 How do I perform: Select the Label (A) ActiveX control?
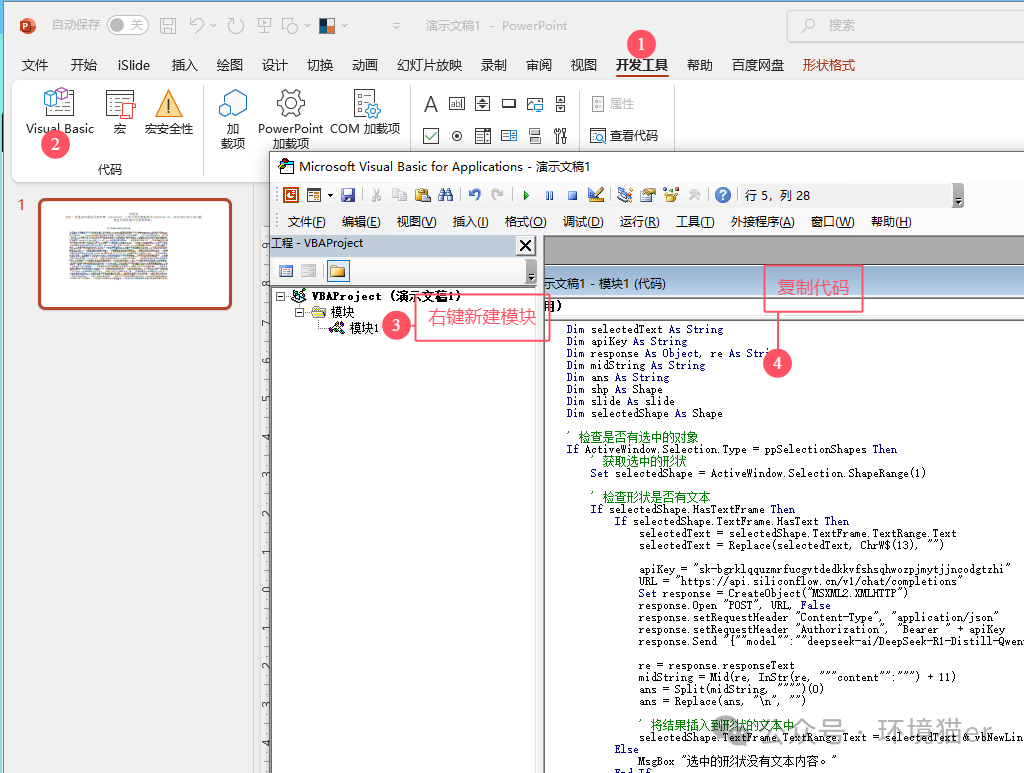tap(430, 104)
